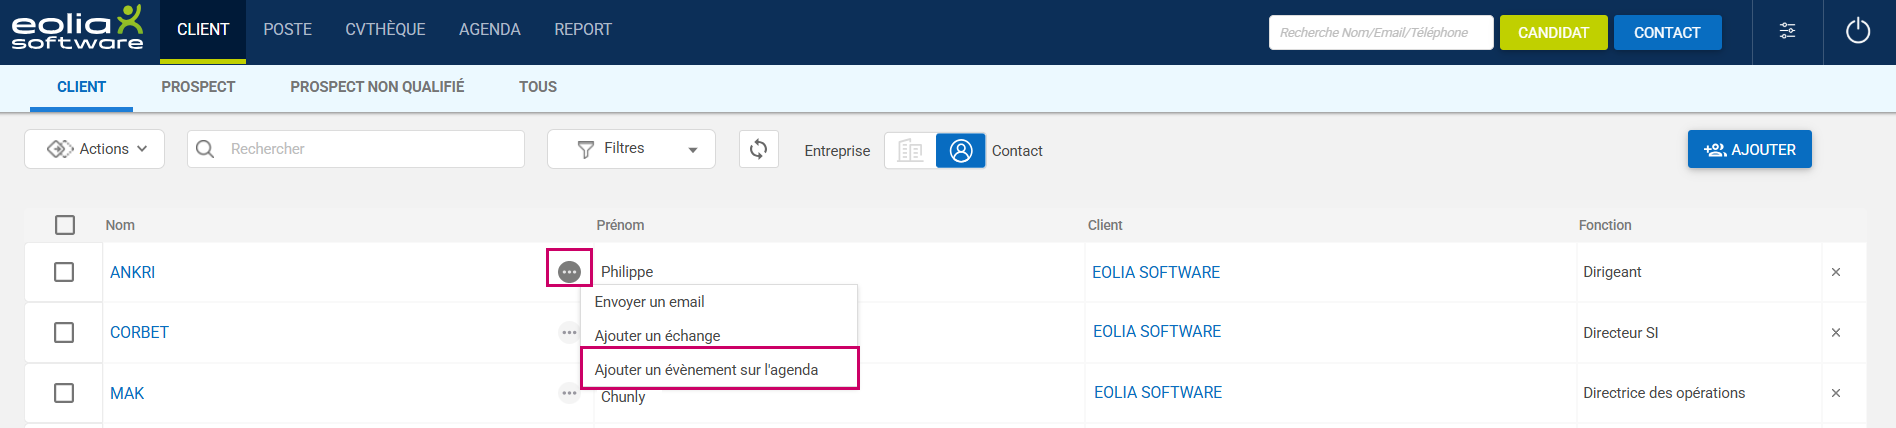Switch to Entreprise building view icon
The height and width of the screenshot is (428, 1896).
pyautogui.click(x=910, y=150)
